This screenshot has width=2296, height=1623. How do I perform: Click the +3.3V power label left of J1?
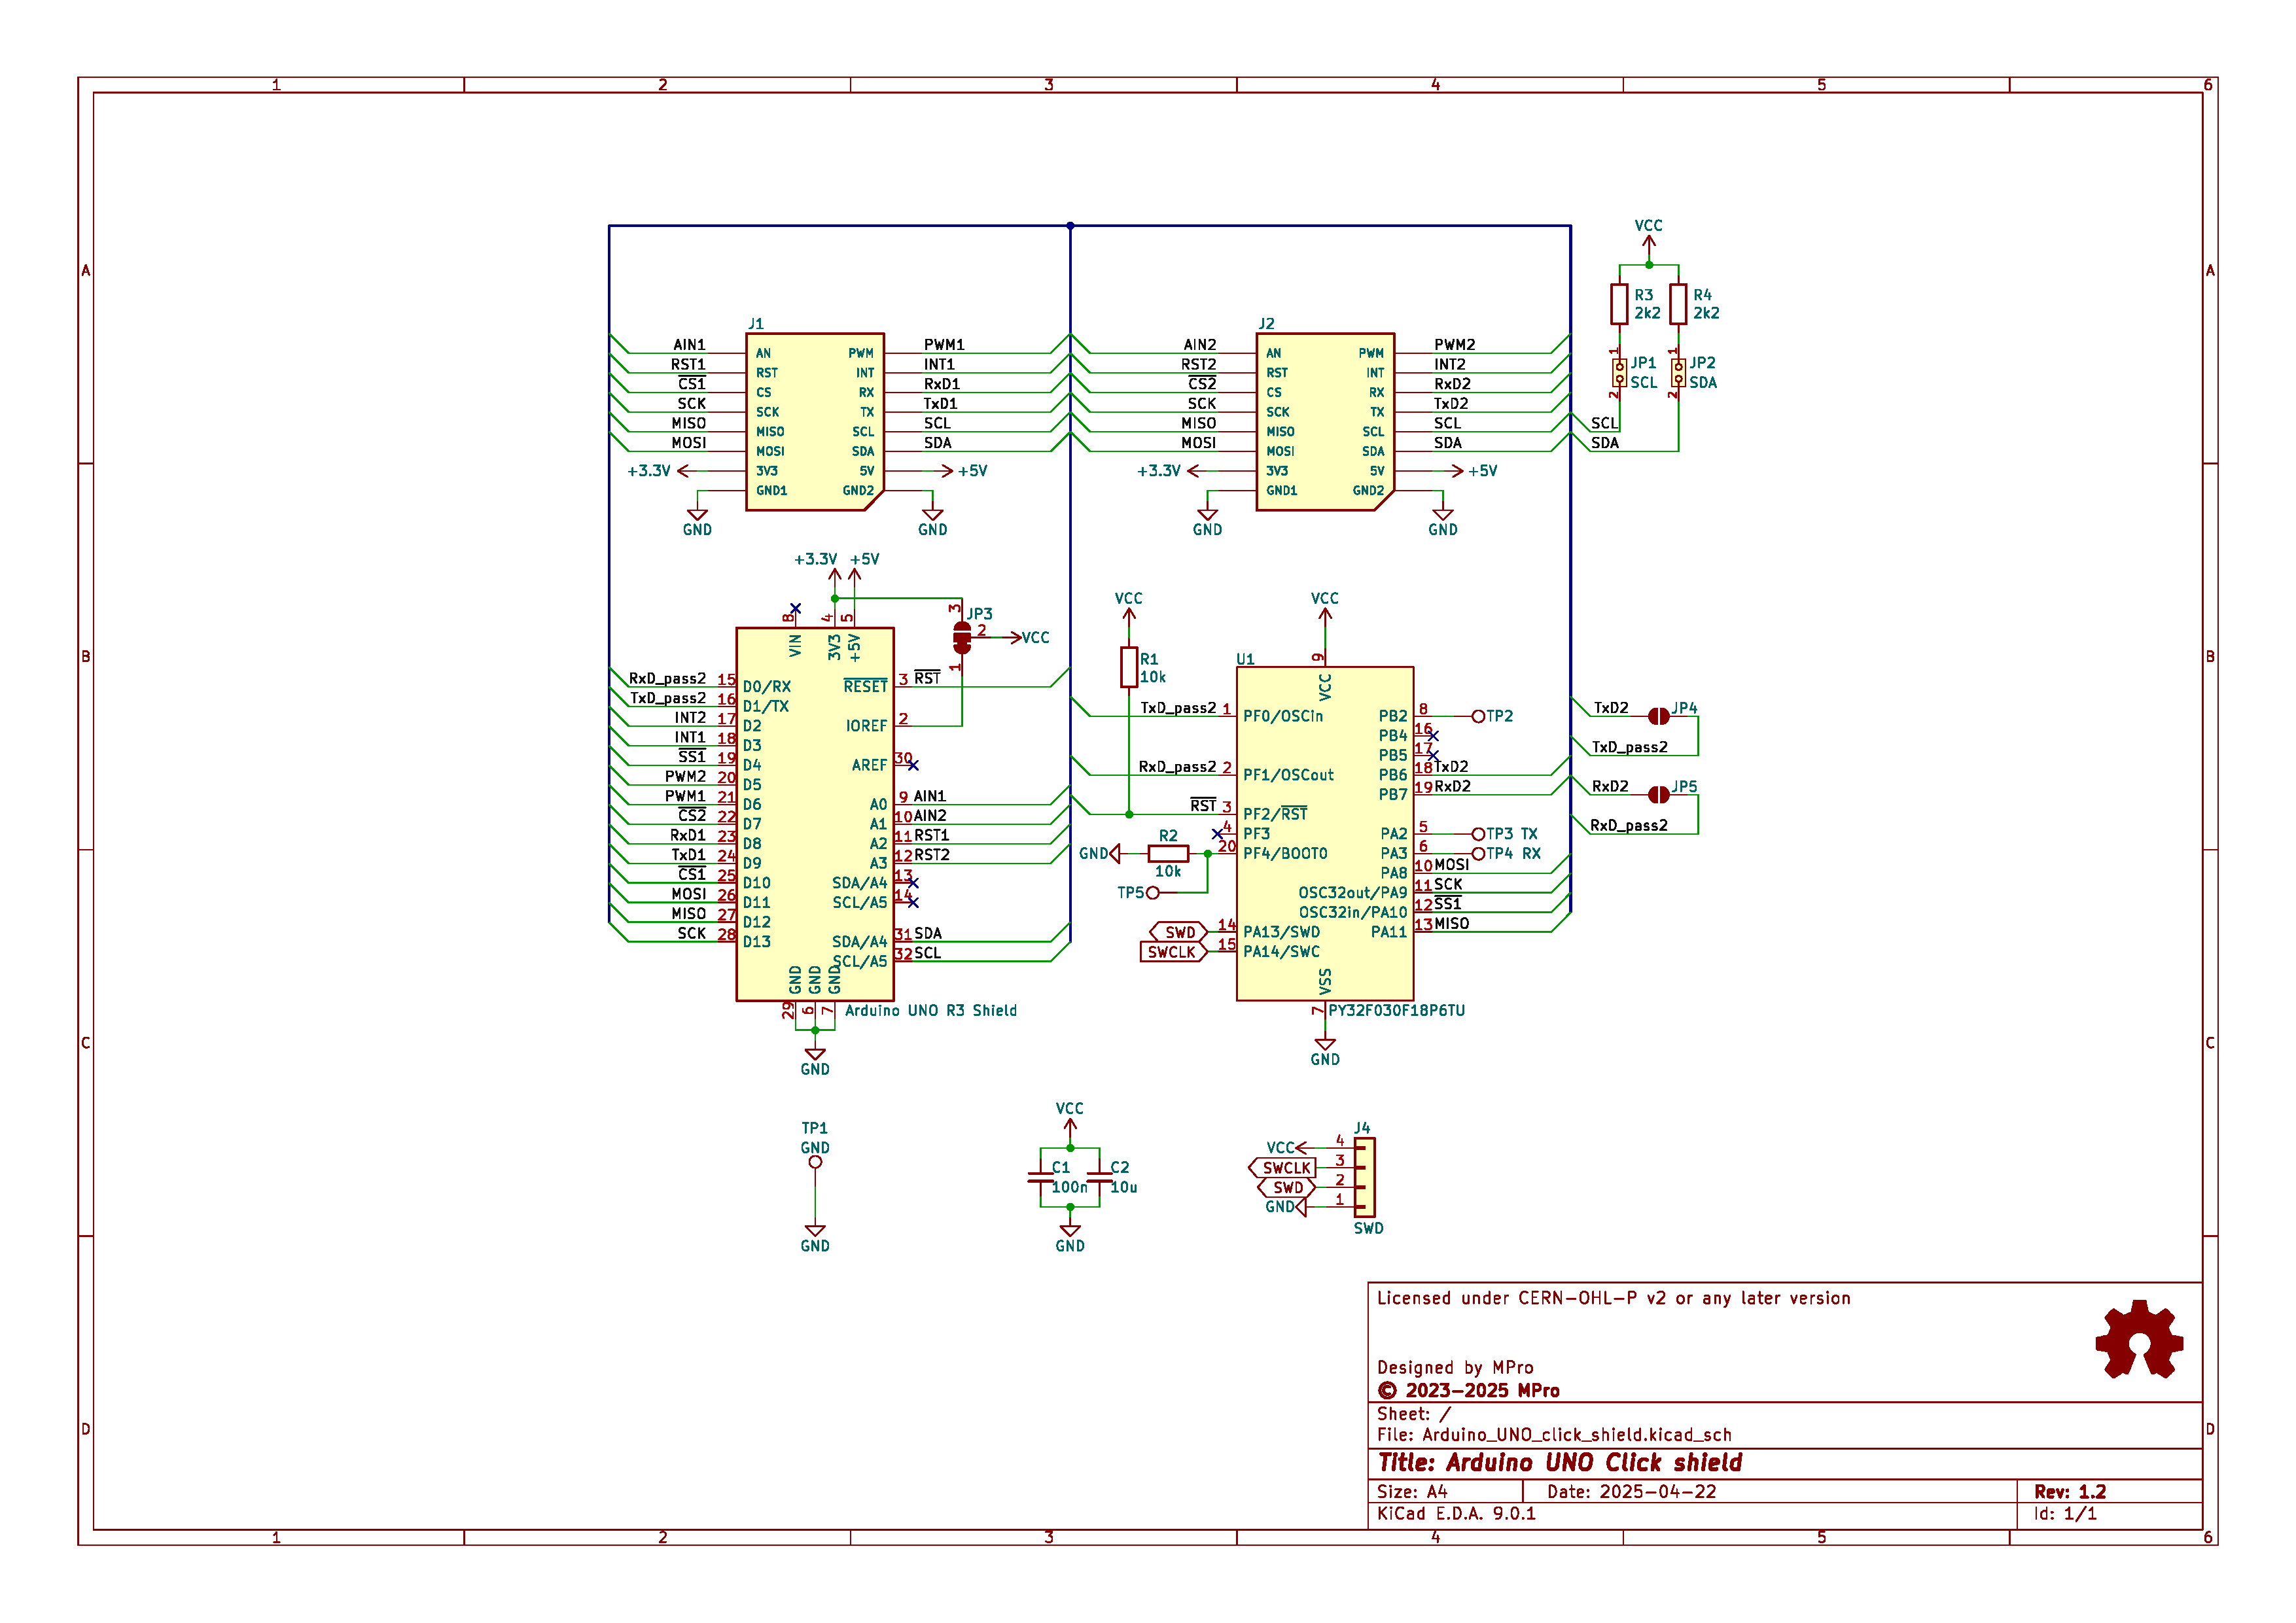coord(648,470)
